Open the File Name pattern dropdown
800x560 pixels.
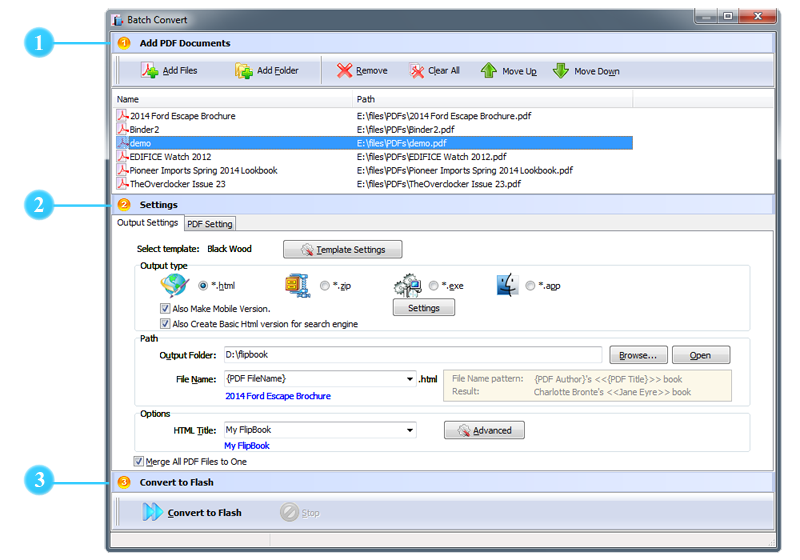410,379
